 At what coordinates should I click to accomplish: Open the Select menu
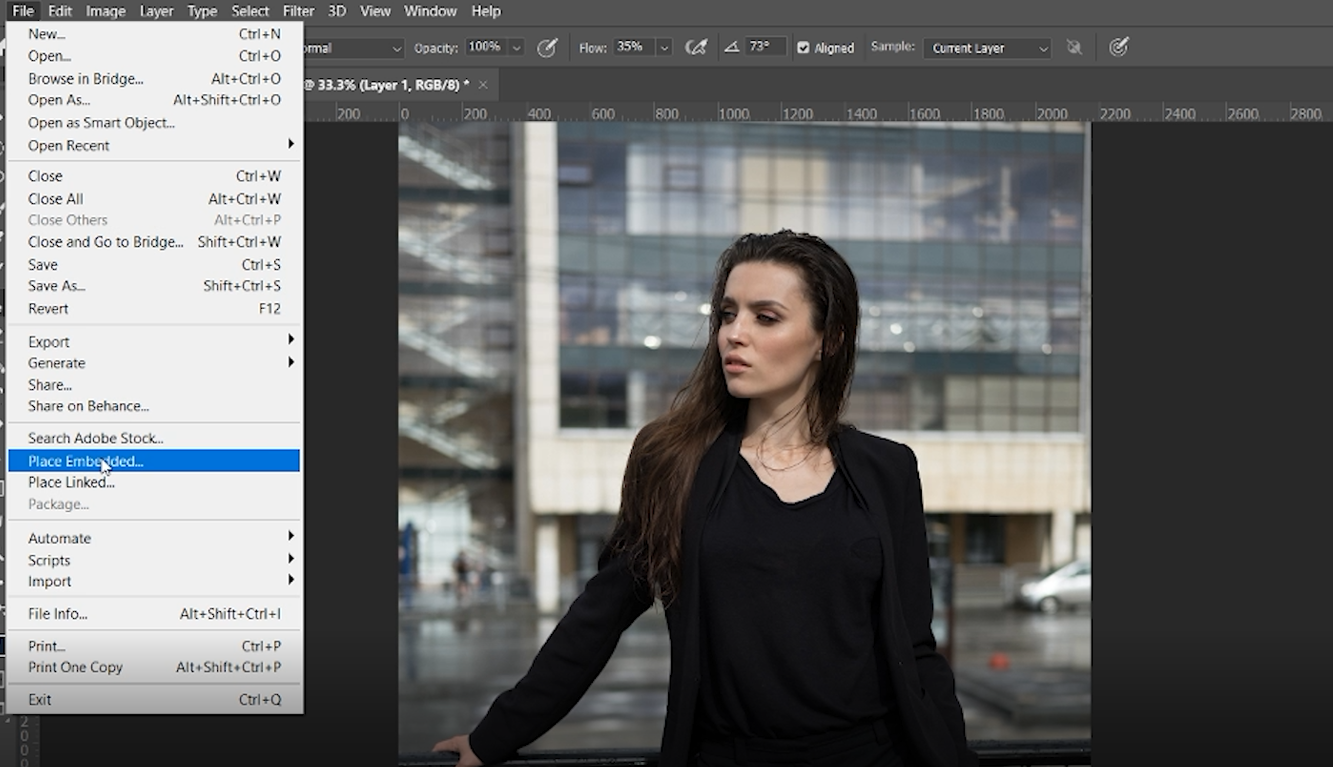(x=250, y=11)
